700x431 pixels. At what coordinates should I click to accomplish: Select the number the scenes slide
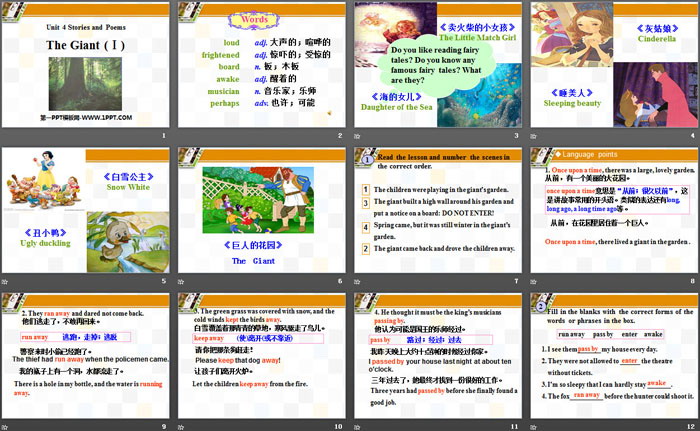coord(438,210)
